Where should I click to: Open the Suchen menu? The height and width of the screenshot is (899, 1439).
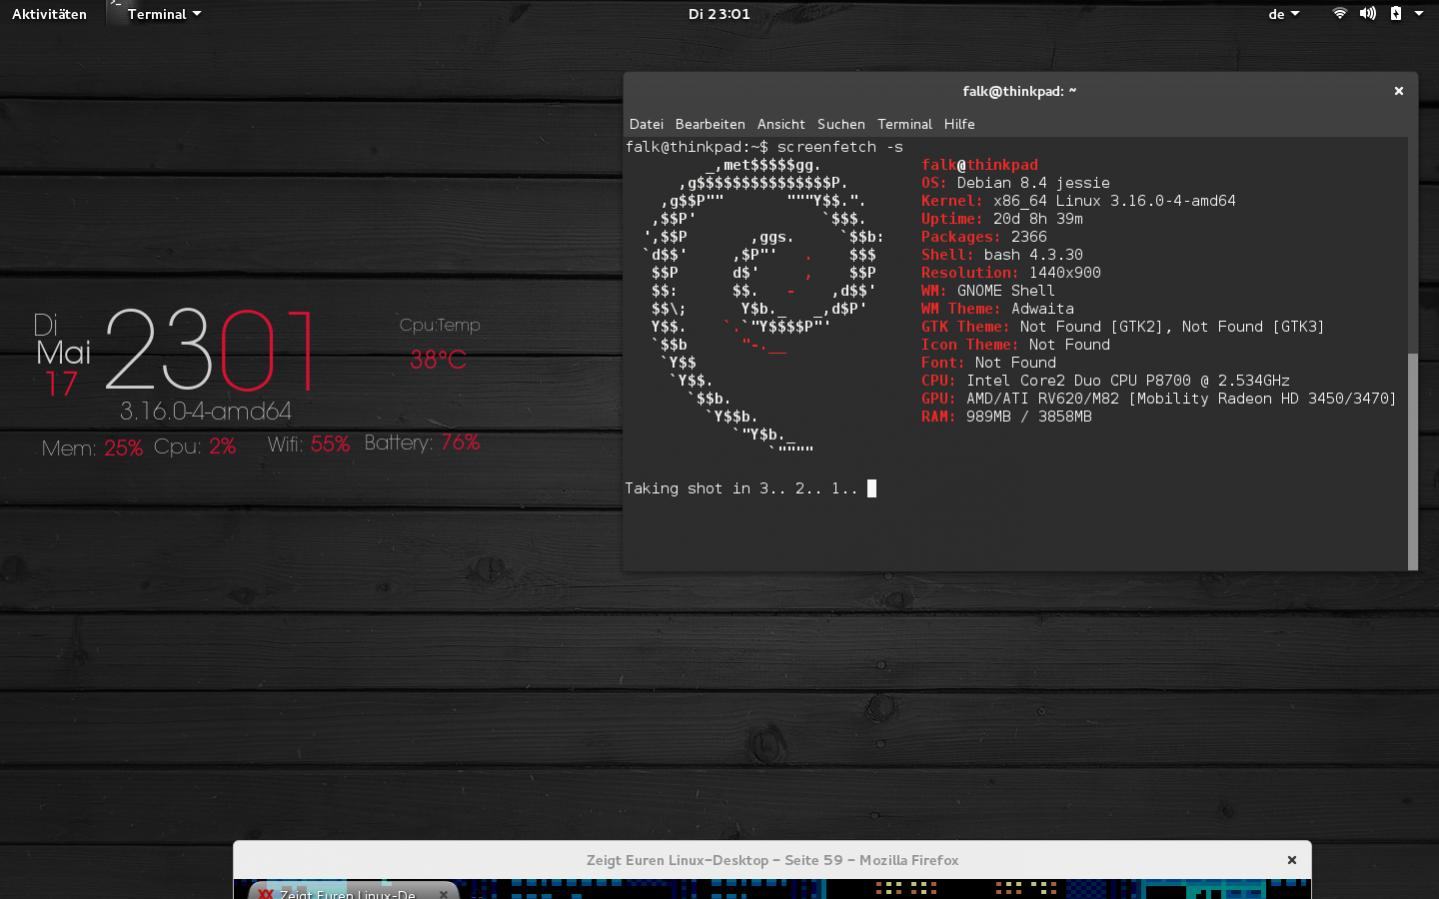pos(841,124)
